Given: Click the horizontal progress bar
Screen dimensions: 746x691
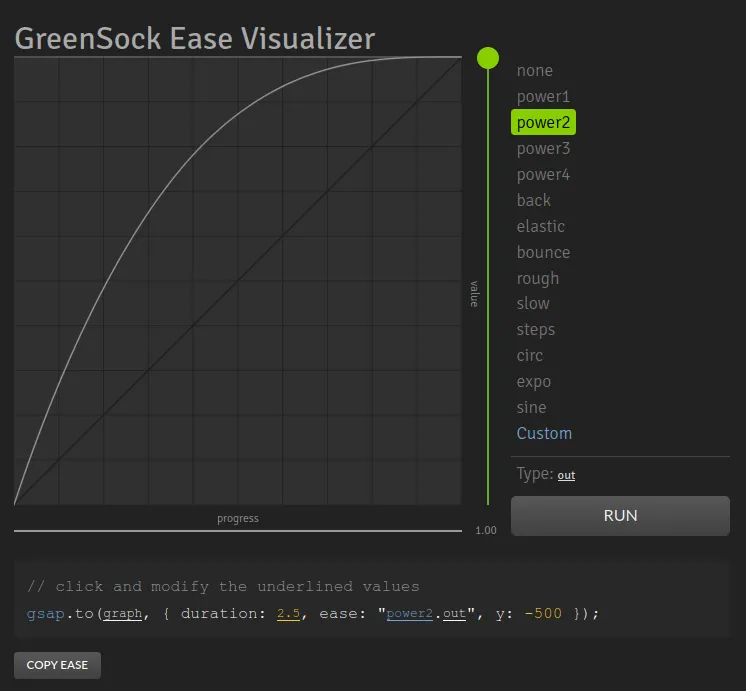Looking at the screenshot, I should pos(238,531).
